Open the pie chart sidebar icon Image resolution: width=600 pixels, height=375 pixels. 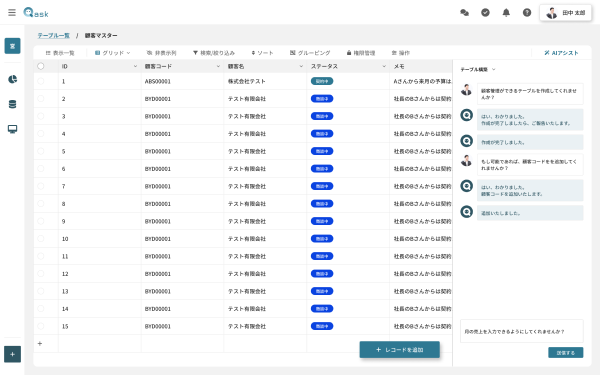pos(12,79)
